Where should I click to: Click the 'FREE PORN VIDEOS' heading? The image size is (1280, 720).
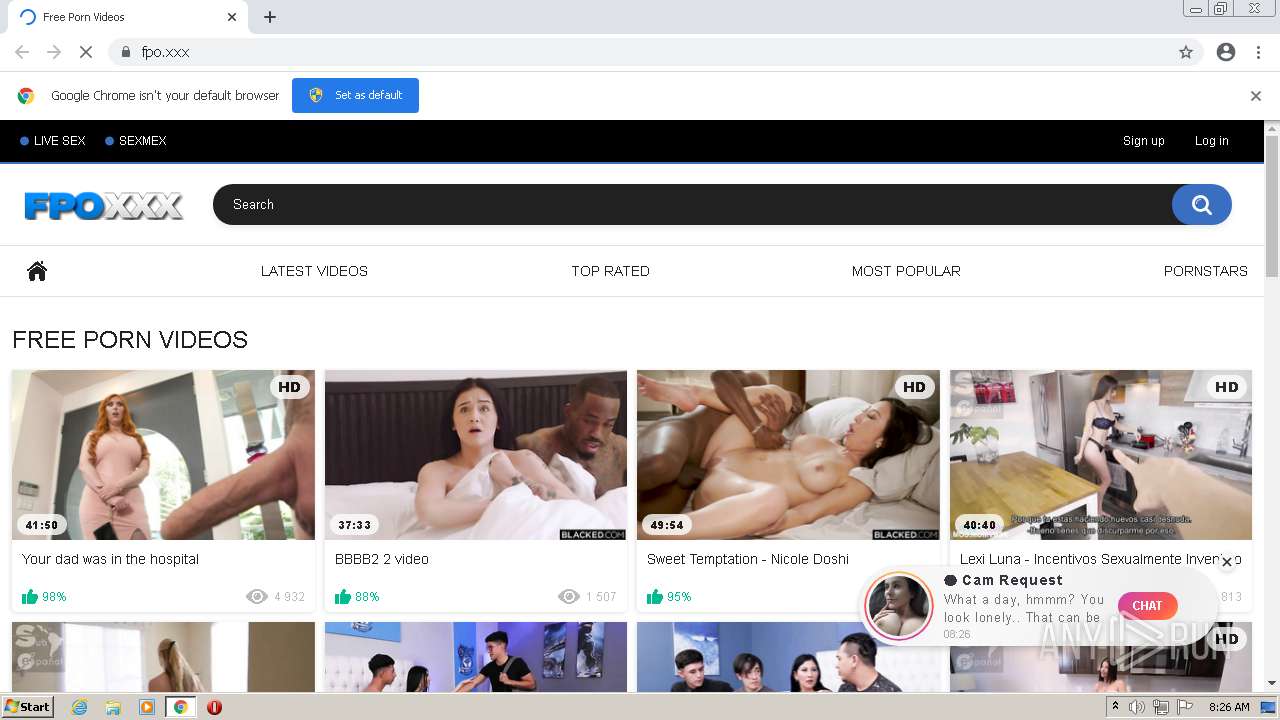point(130,340)
